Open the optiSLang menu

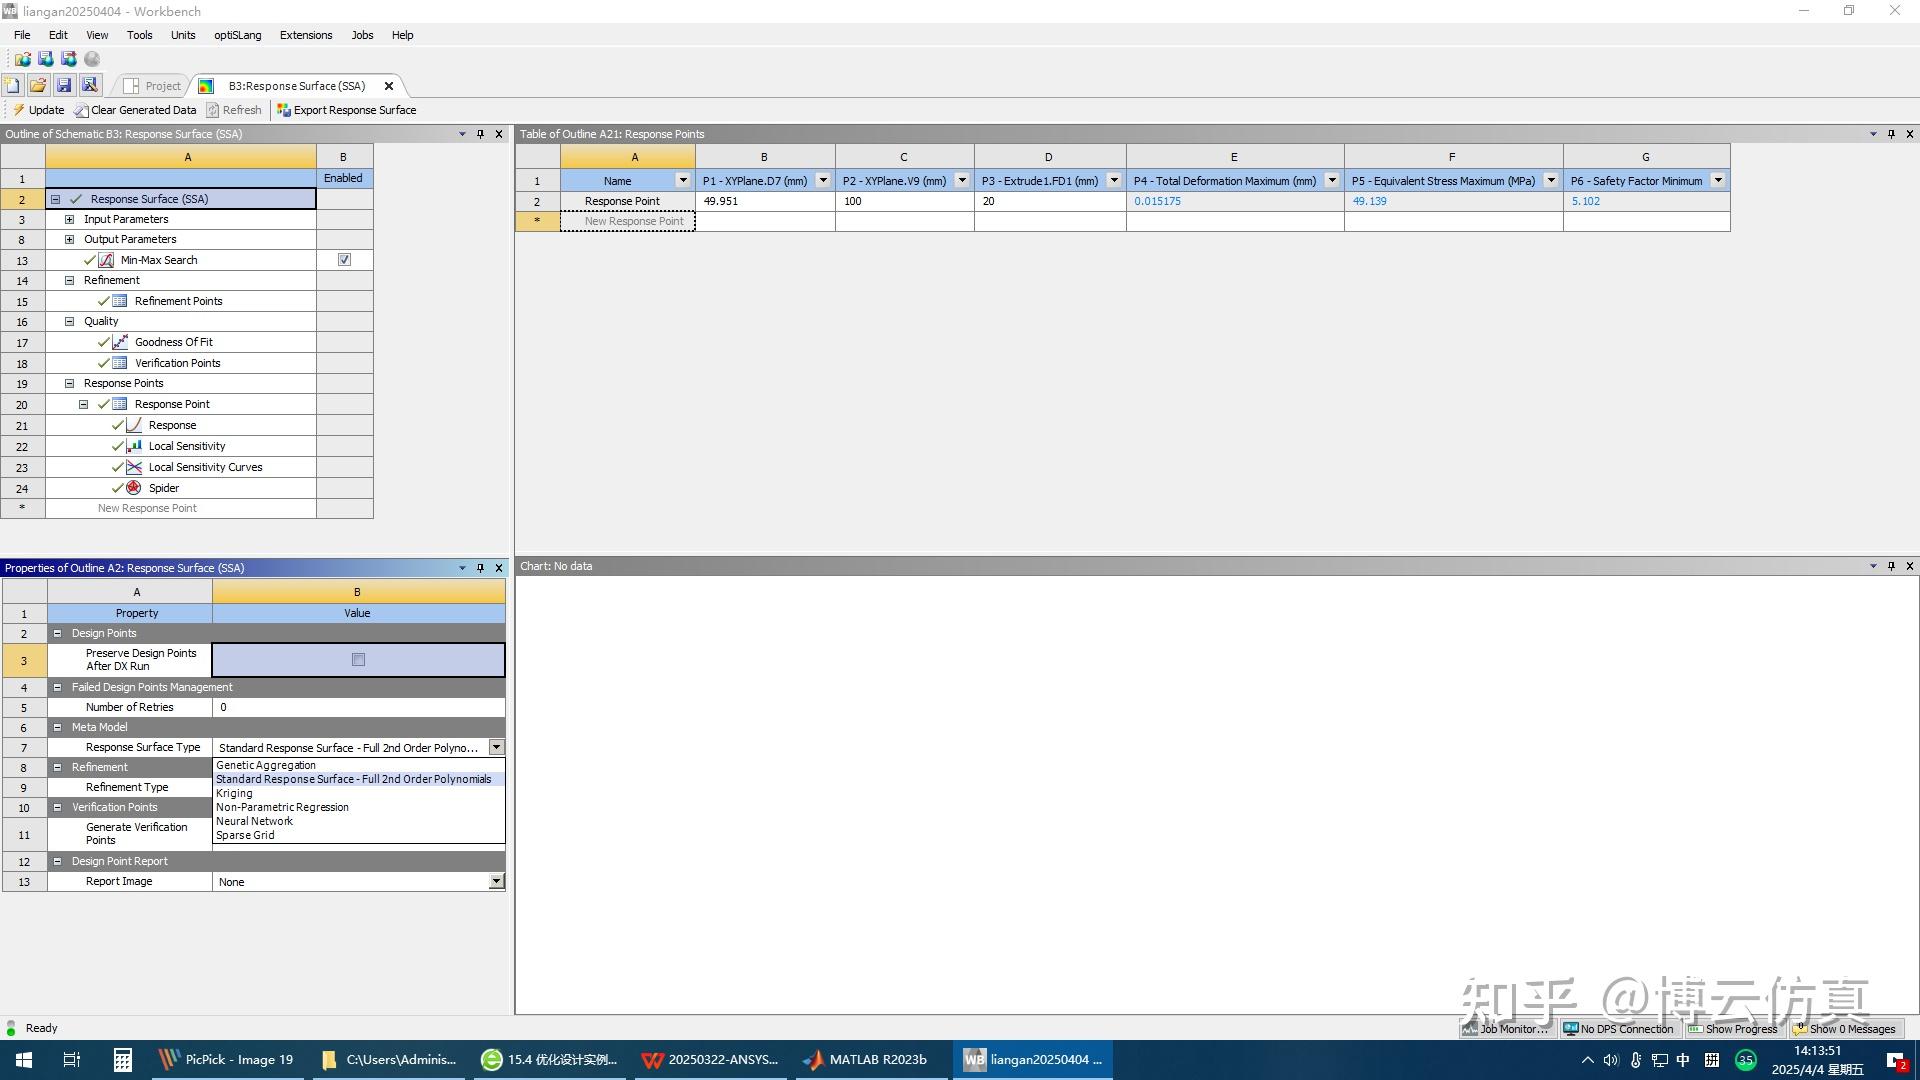237,35
